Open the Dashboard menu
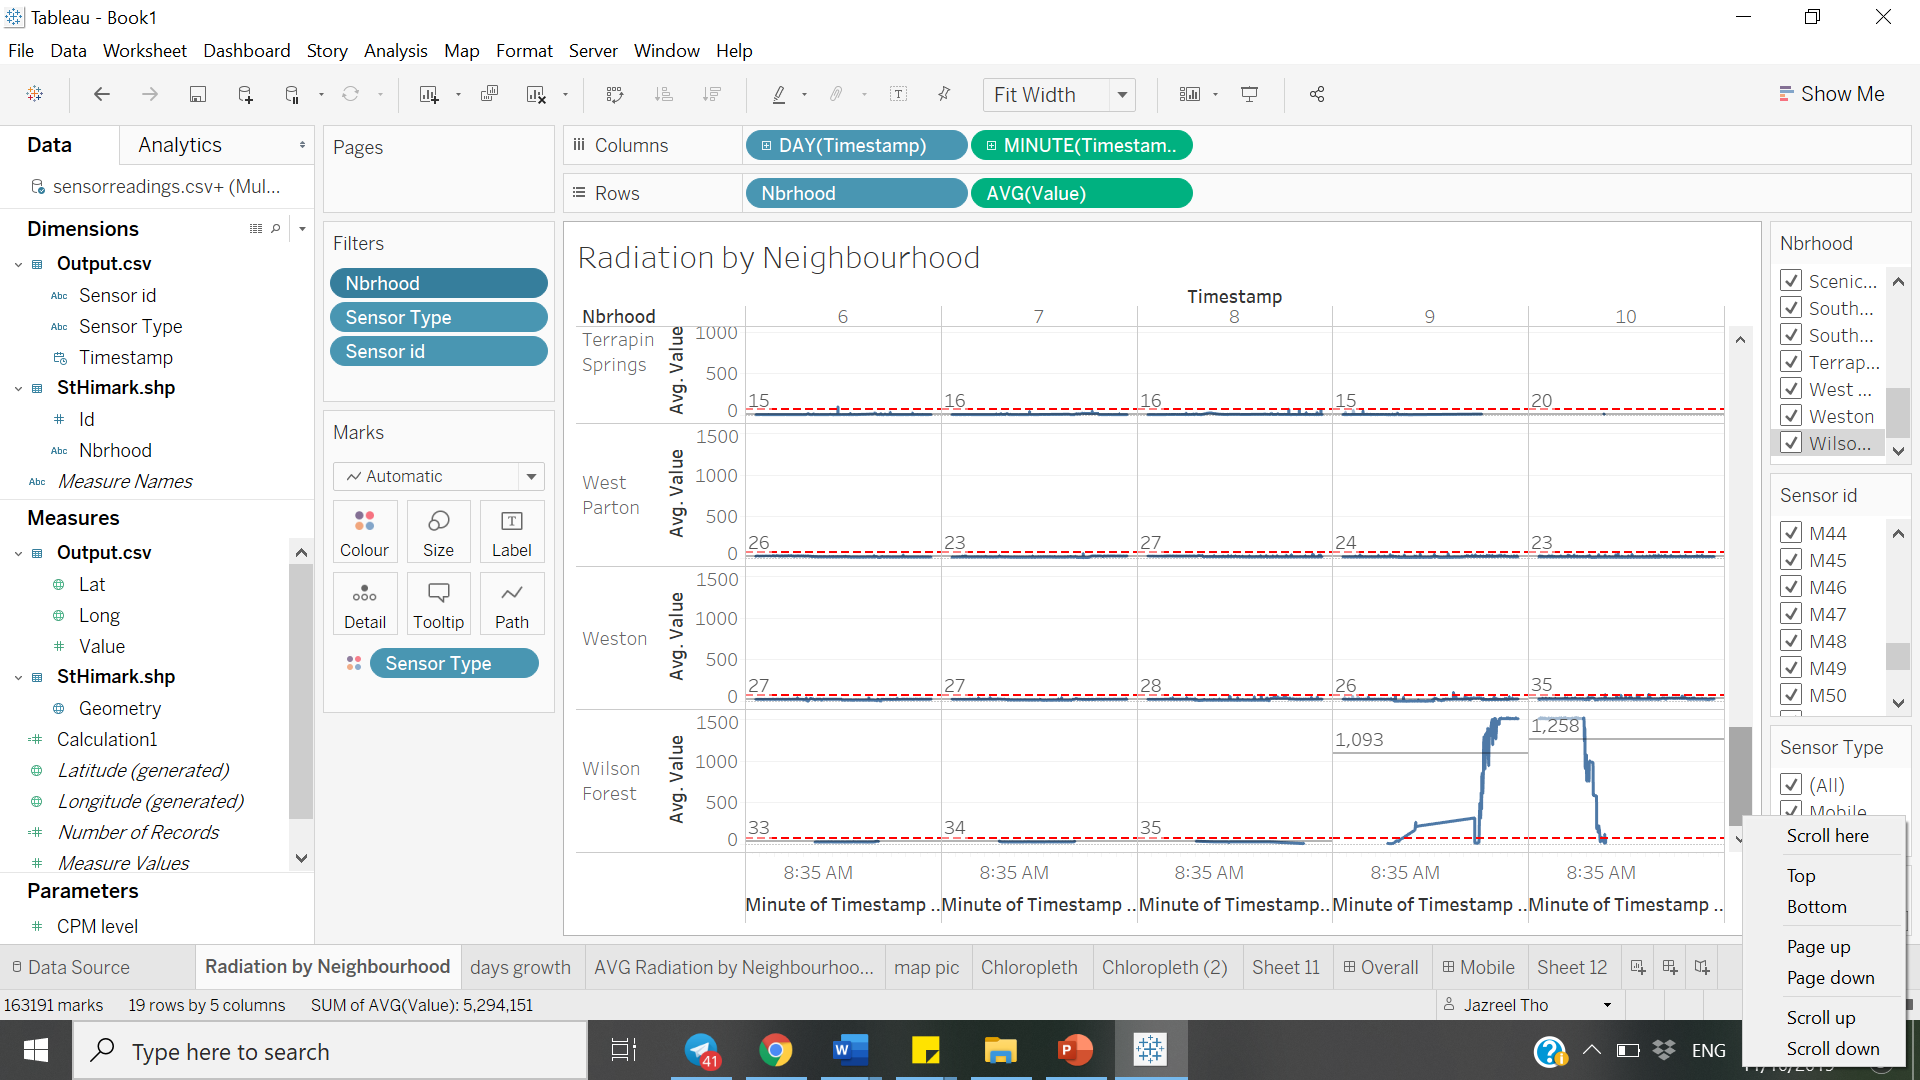Viewport: 1920px width, 1080px height. [246, 50]
